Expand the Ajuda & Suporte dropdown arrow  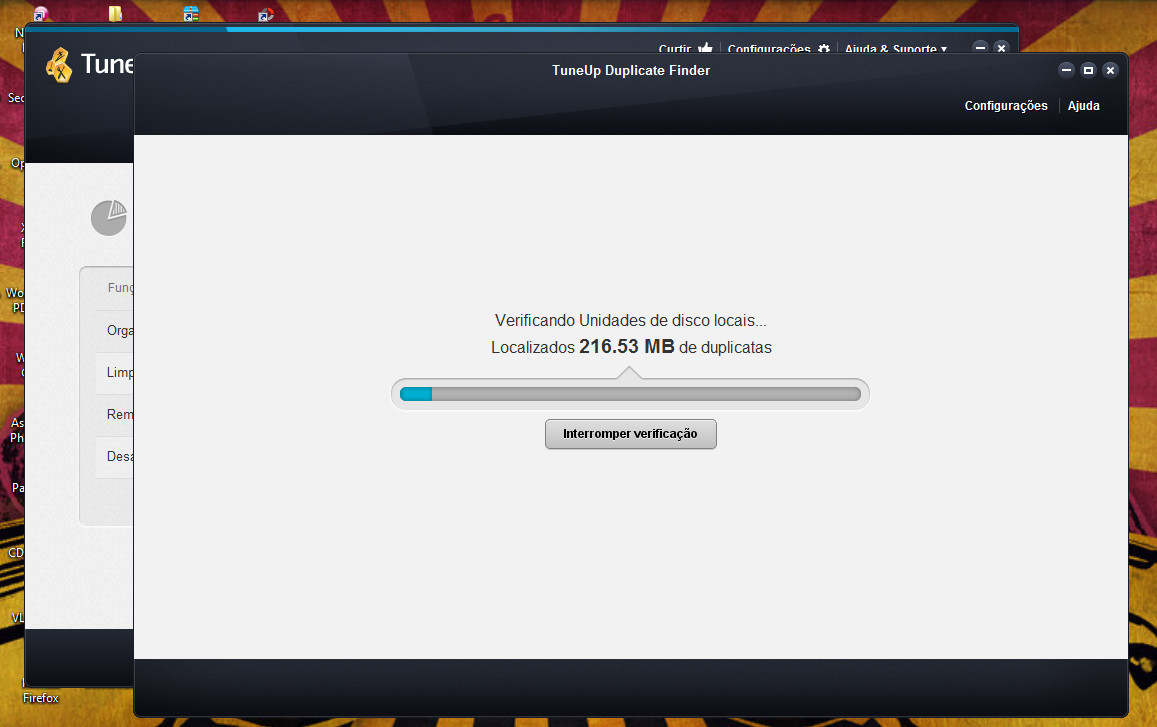[x=944, y=49]
